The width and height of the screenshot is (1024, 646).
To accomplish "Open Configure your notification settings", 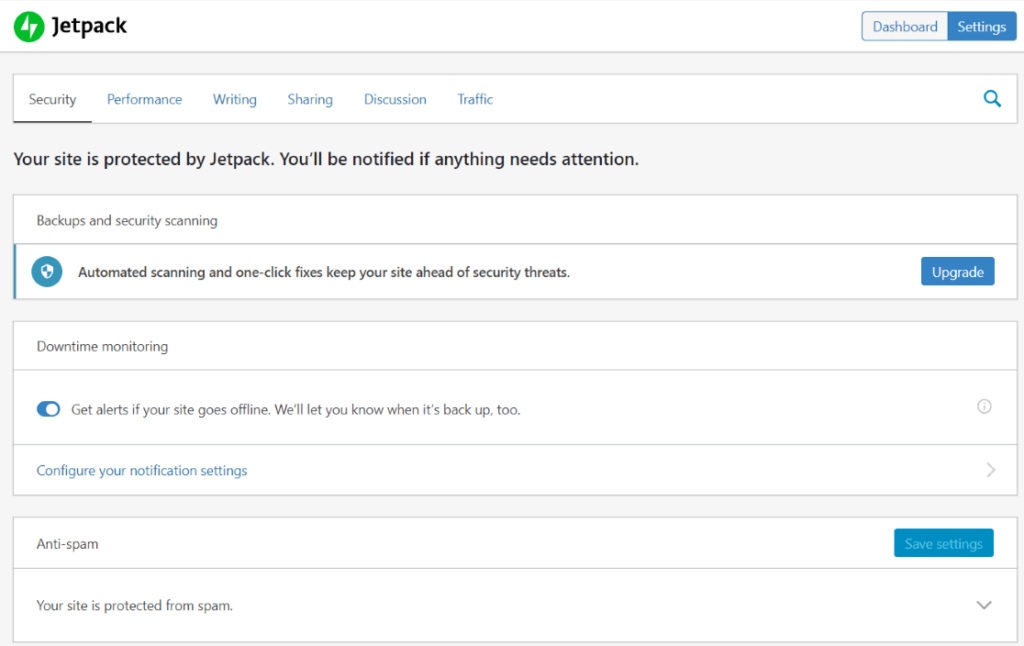I will coord(141,470).
